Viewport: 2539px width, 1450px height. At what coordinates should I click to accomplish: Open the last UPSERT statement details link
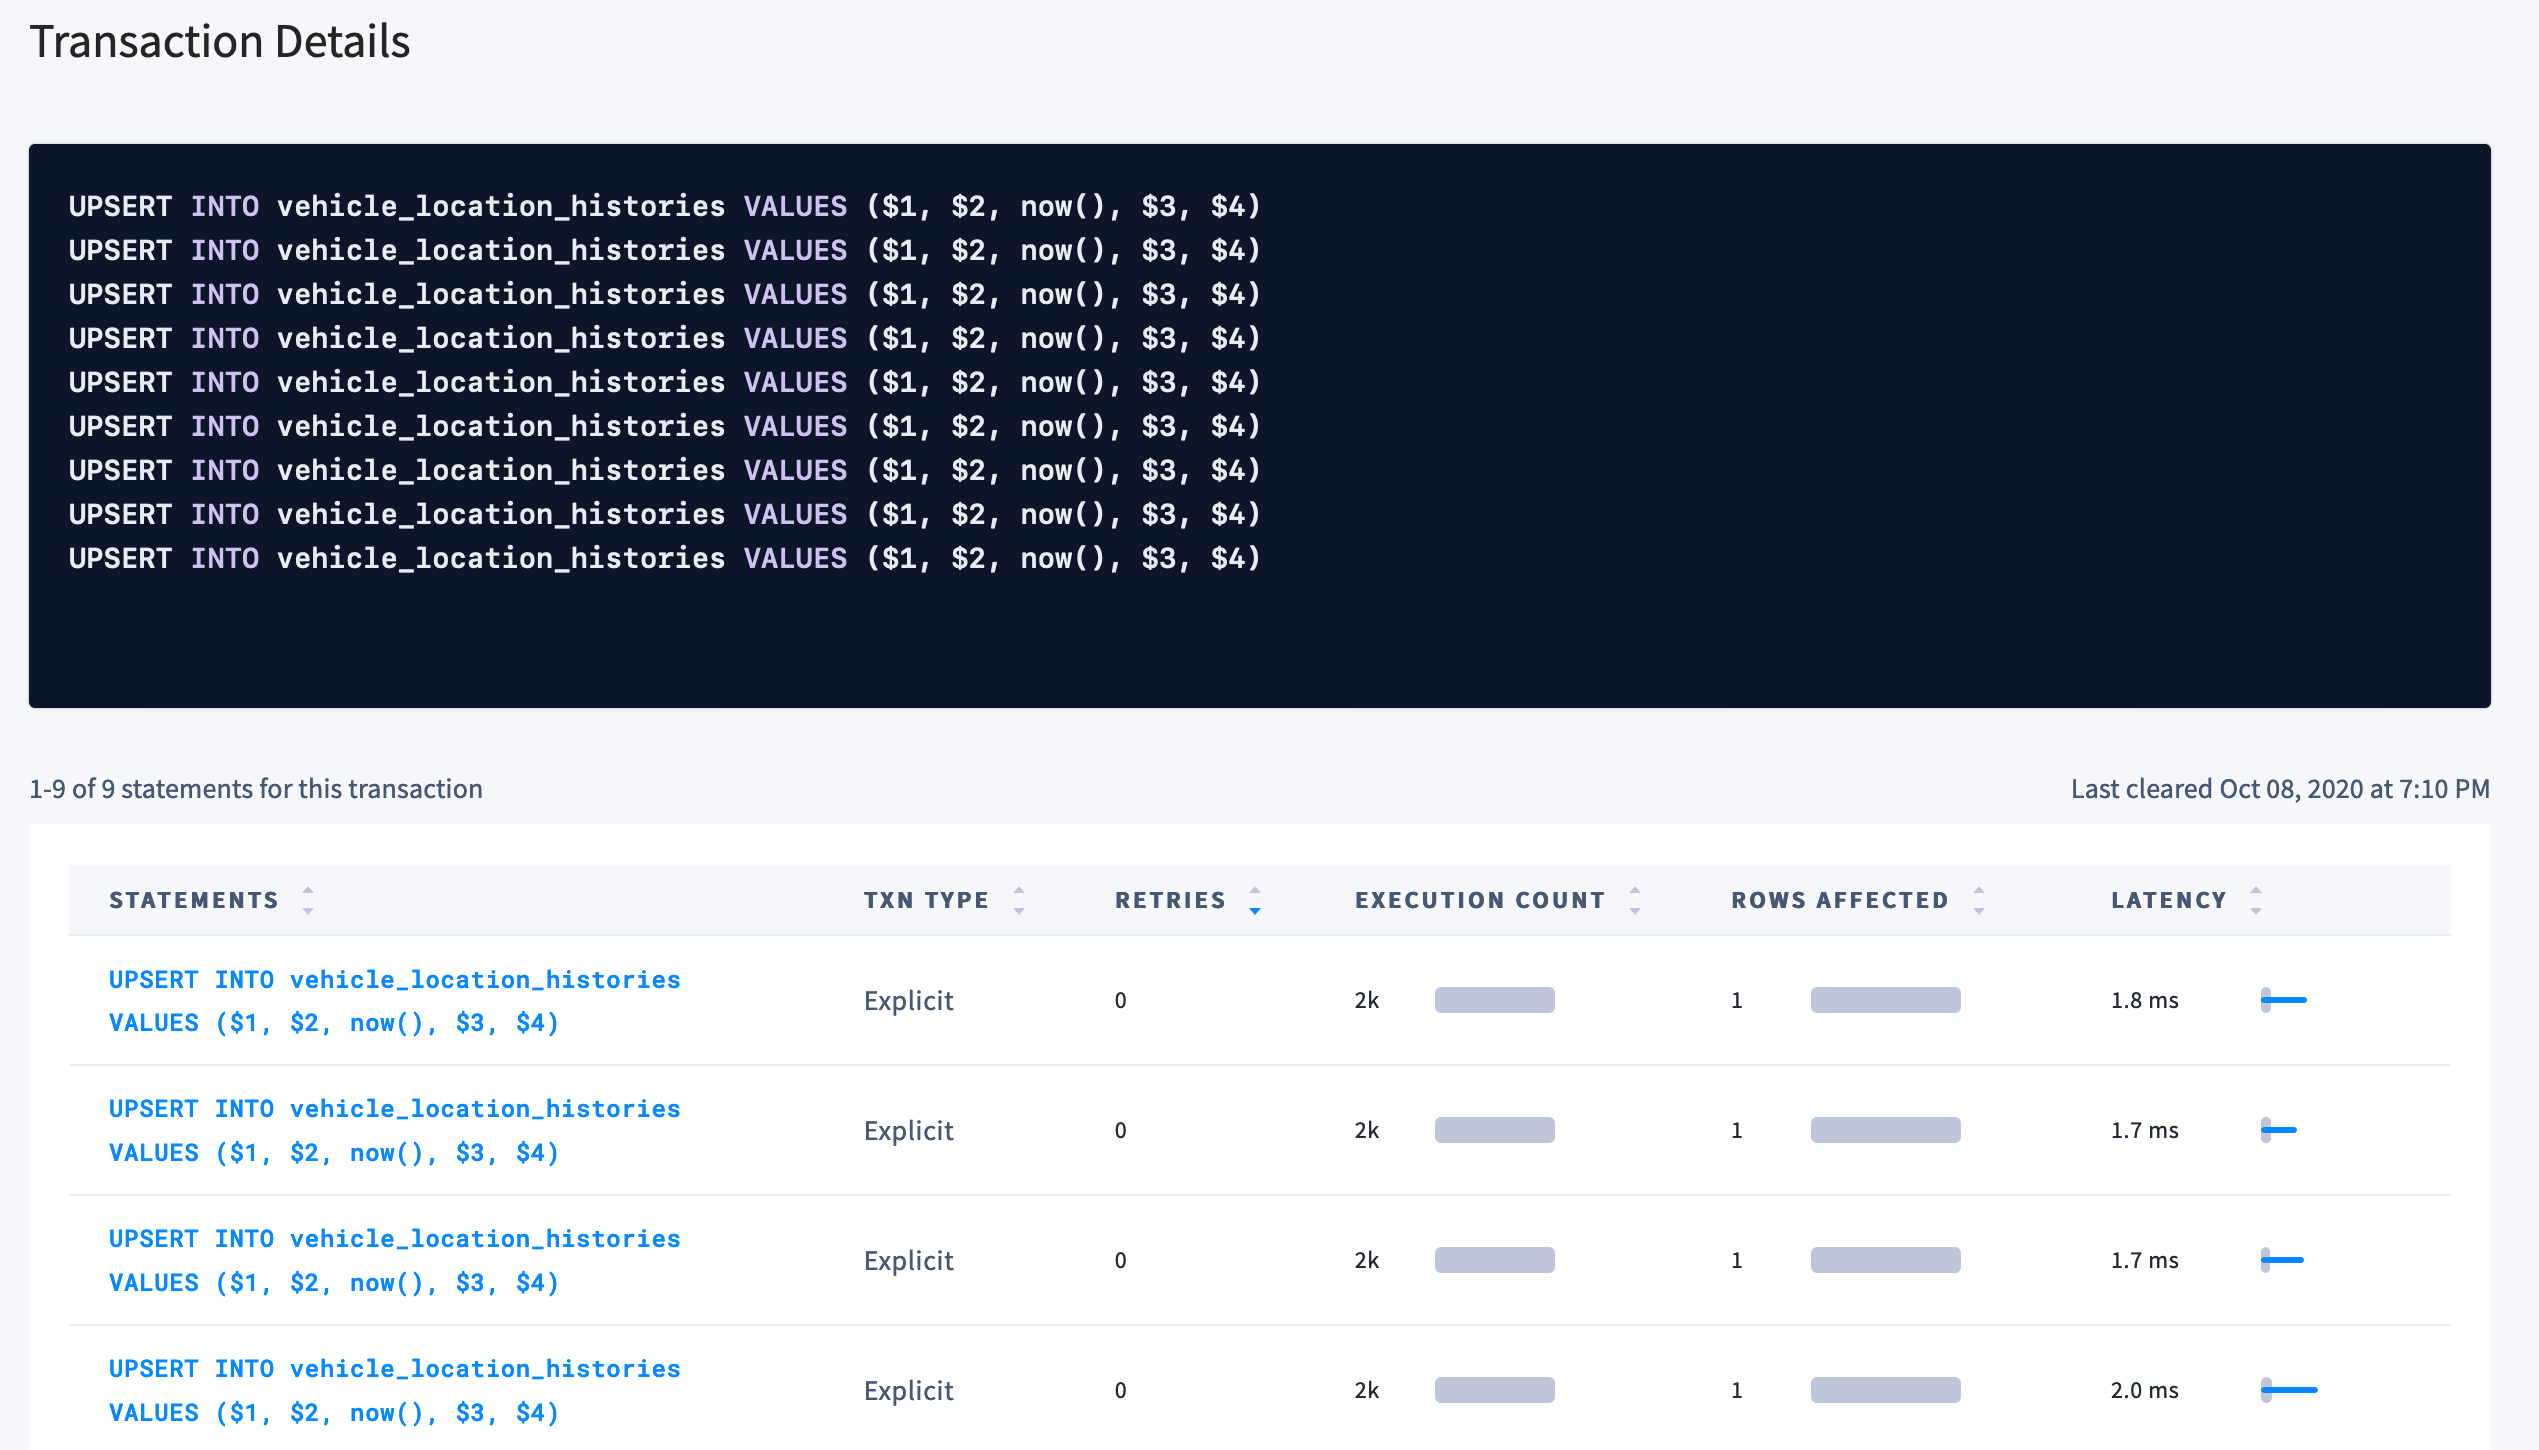[x=394, y=1390]
